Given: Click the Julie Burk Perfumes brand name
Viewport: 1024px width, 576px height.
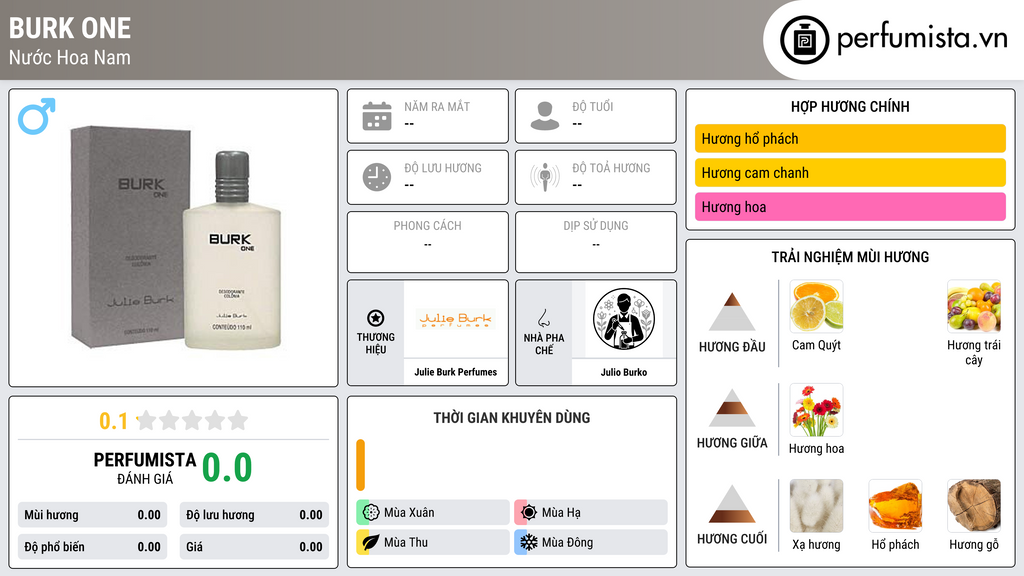Looking at the screenshot, I should tap(456, 372).
